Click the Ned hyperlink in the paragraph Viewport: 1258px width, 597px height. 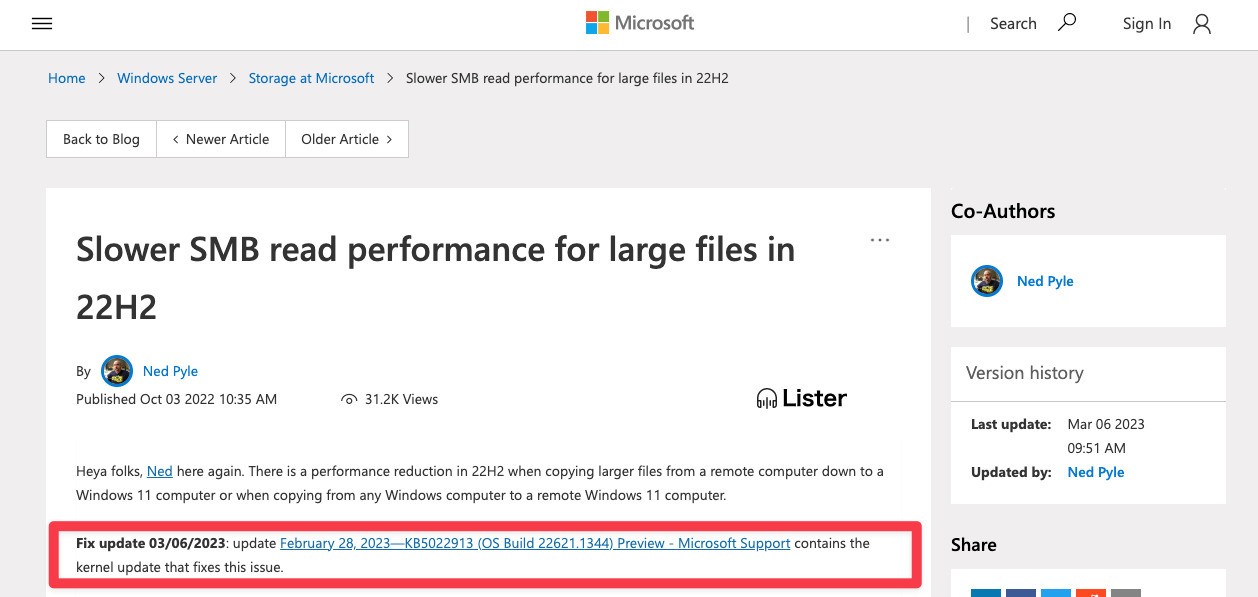click(x=159, y=471)
